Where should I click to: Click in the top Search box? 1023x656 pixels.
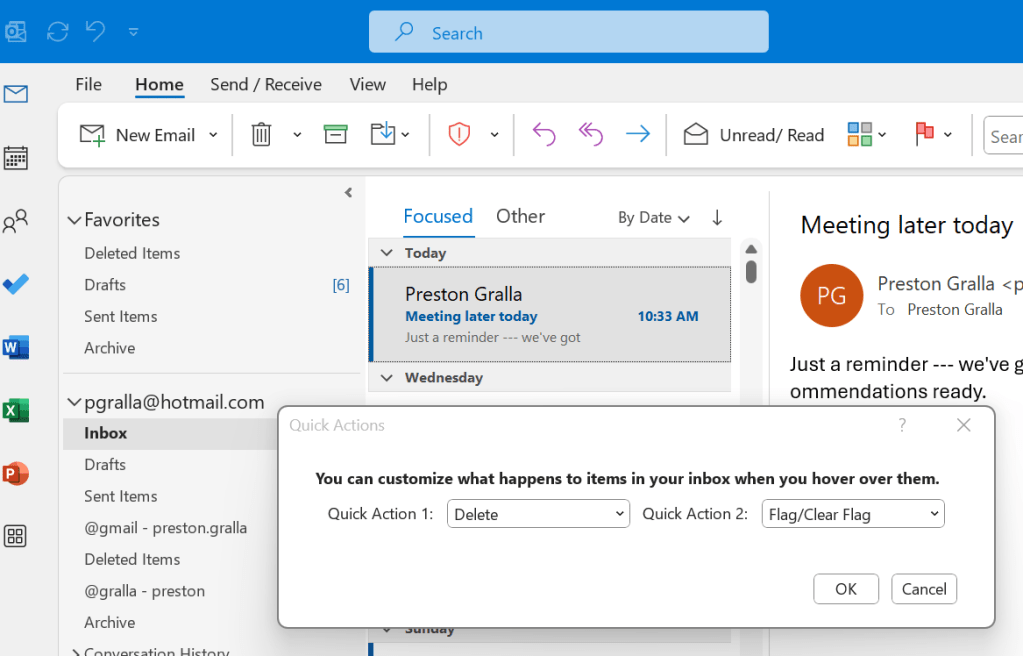568,32
